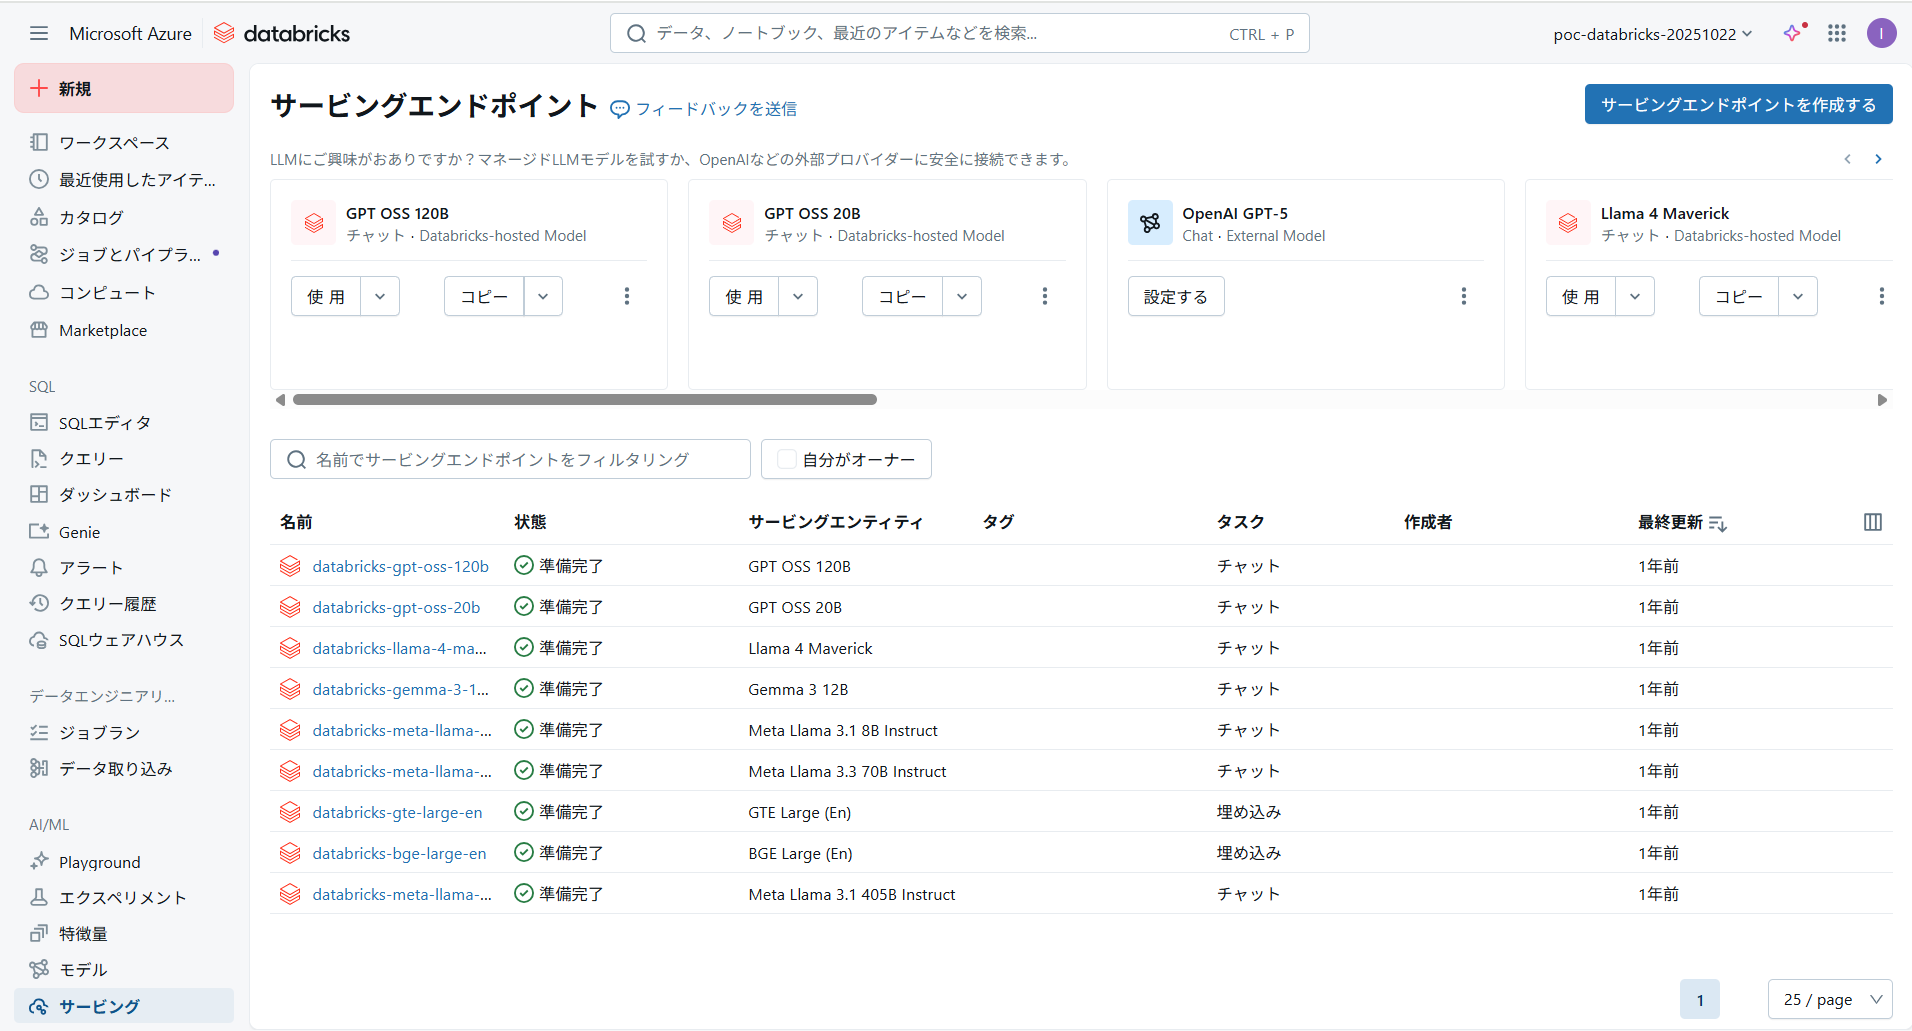Open the Databricks Assistant sparkle icon
Viewport: 1912px width, 1031px height.
tap(1791, 33)
